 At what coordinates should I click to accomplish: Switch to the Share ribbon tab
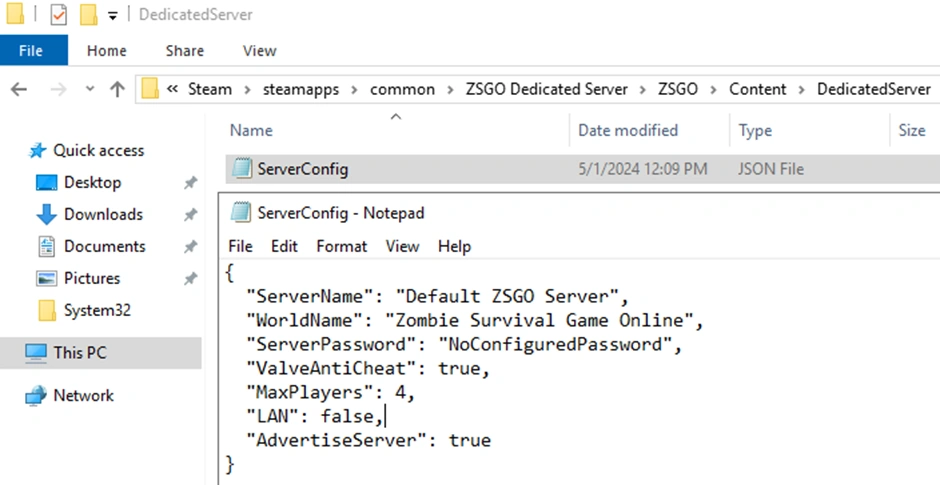tap(185, 50)
